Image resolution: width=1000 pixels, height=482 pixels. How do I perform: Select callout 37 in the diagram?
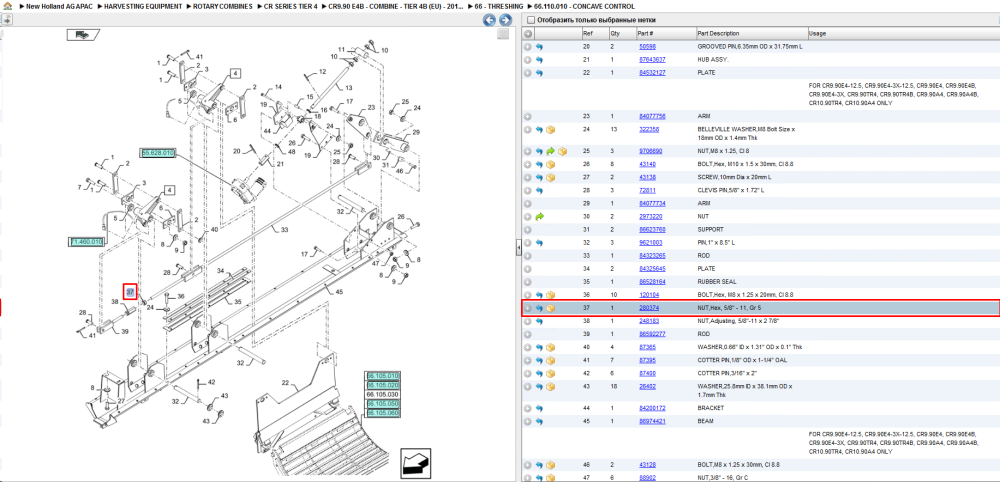click(x=130, y=292)
